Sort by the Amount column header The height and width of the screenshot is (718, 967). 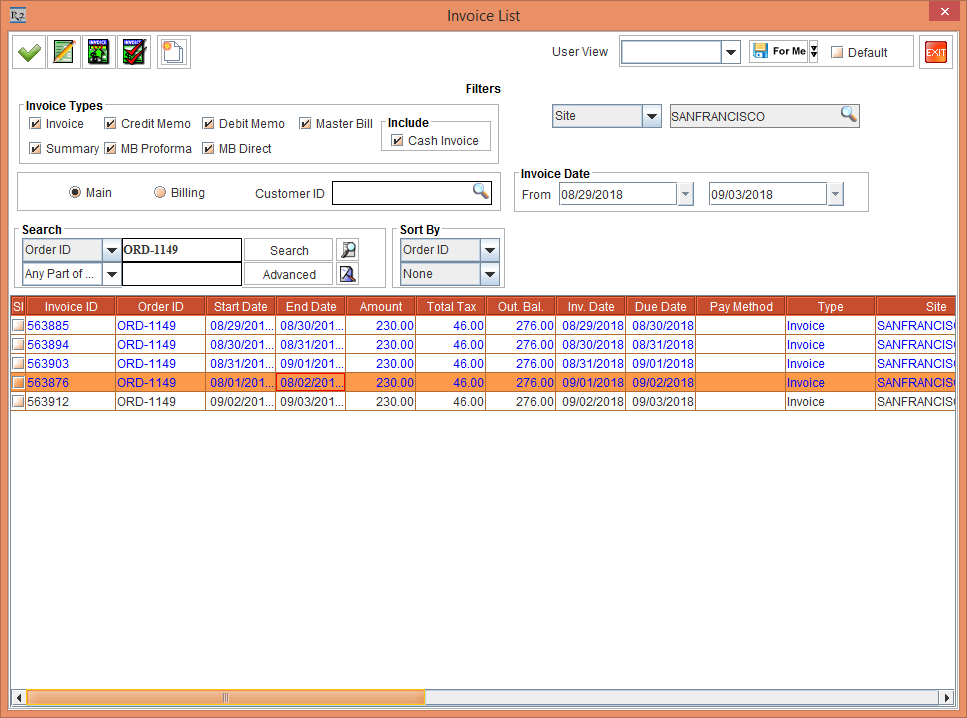(381, 307)
